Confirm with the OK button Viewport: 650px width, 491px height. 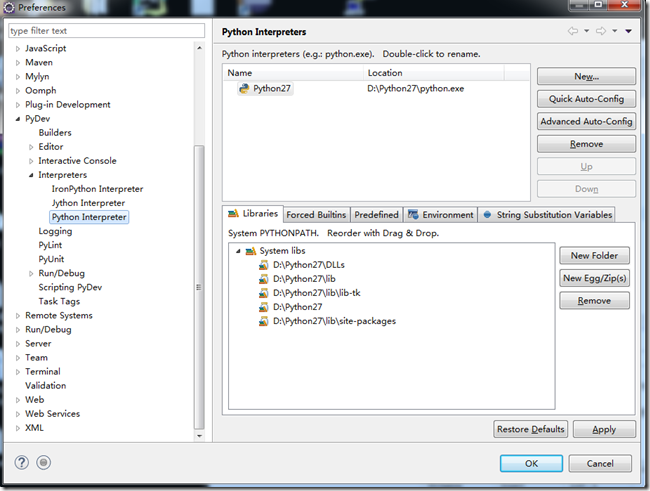click(x=531, y=463)
